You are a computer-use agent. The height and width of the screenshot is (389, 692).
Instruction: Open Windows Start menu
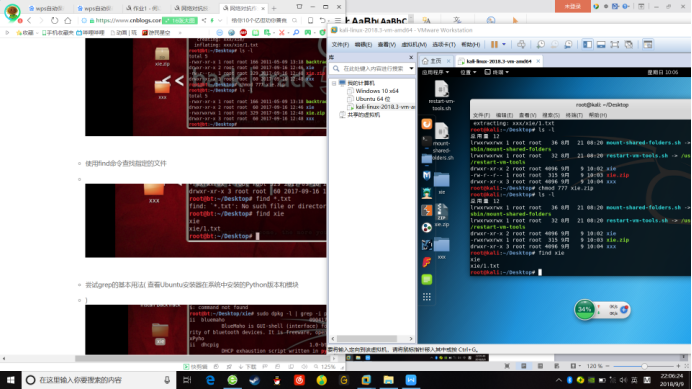coord(11,380)
